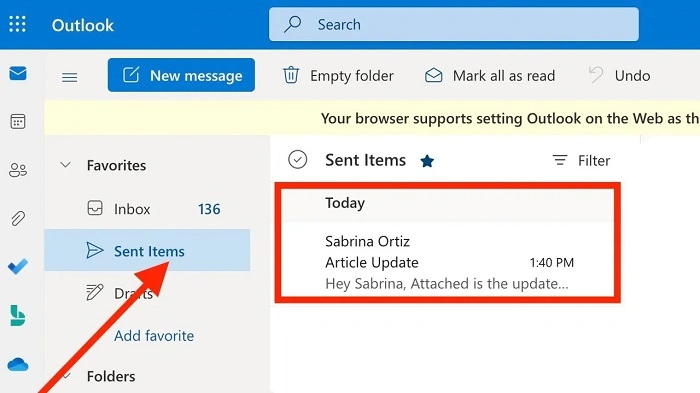Click the Outlook title text
The height and width of the screenshot is (393, 700).
(83, 25)
